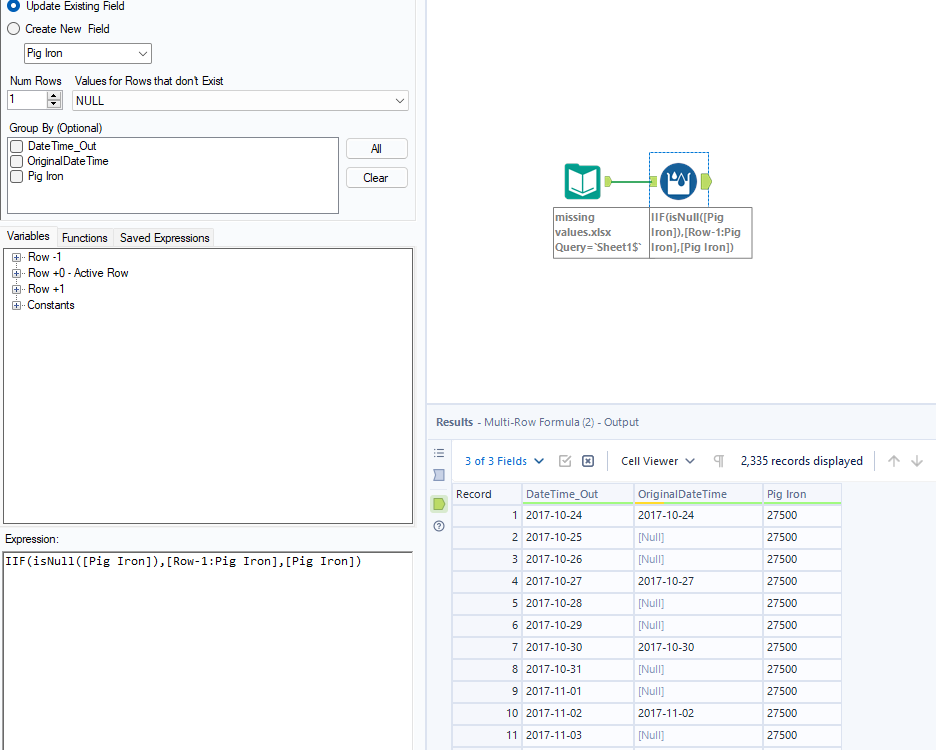Click the clear selection icon next to field selector
Screen dimensions: 936x750
[x=588, y=460]
